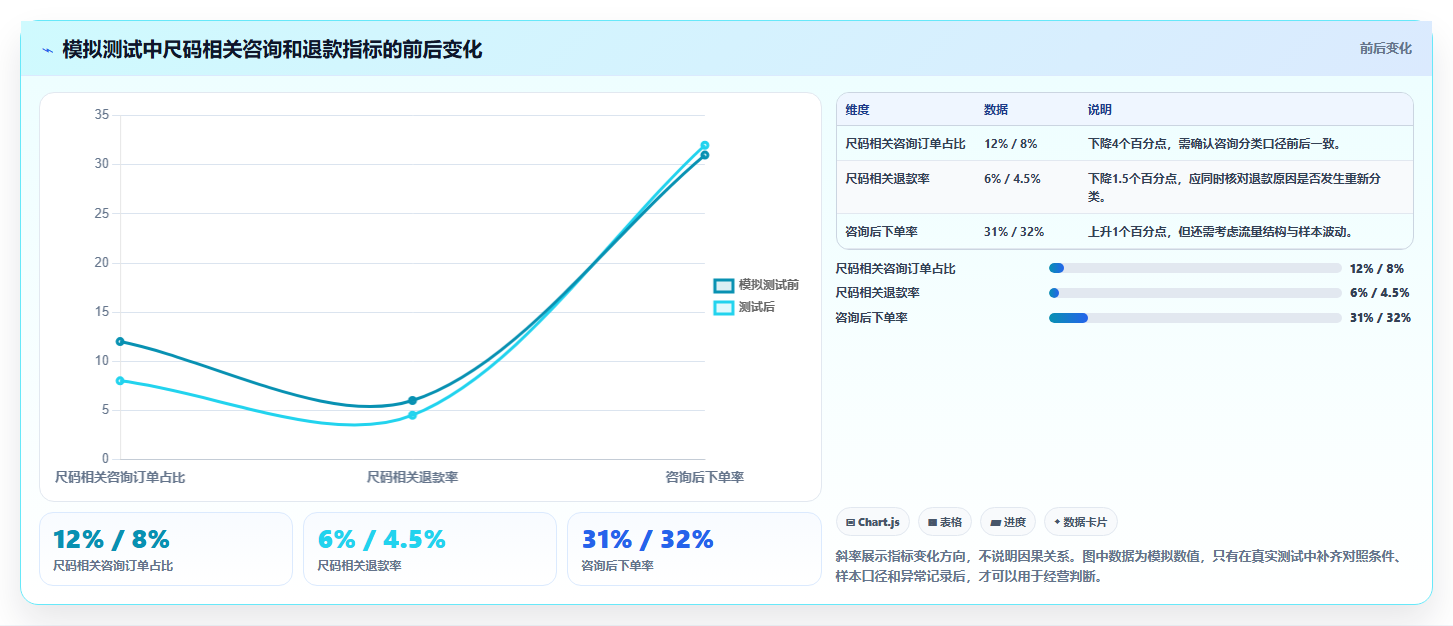Click the 测试后 point at 咨询后下单率
This screenshot has height=626, width=1453.
click(705, 145)
